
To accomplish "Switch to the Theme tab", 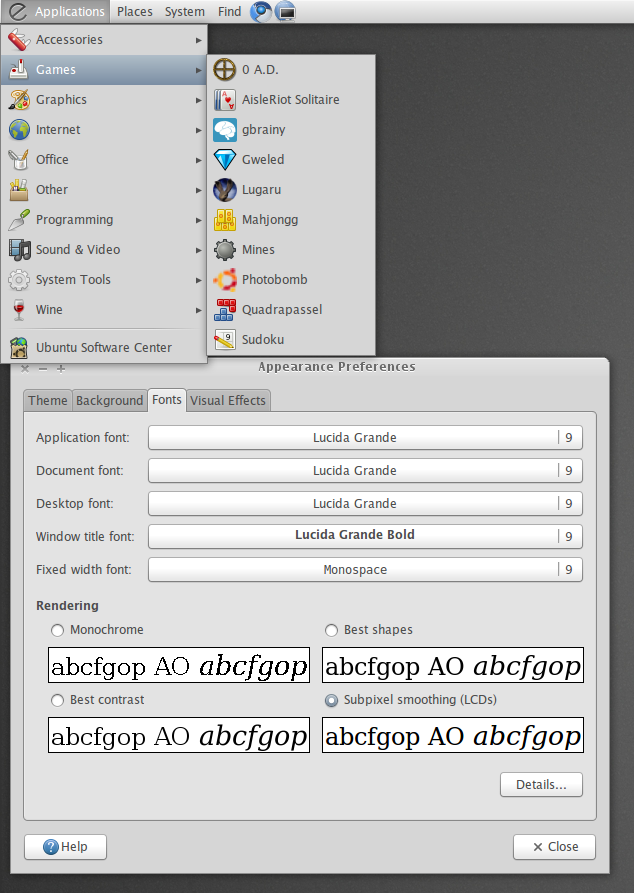I will (48, 400).
